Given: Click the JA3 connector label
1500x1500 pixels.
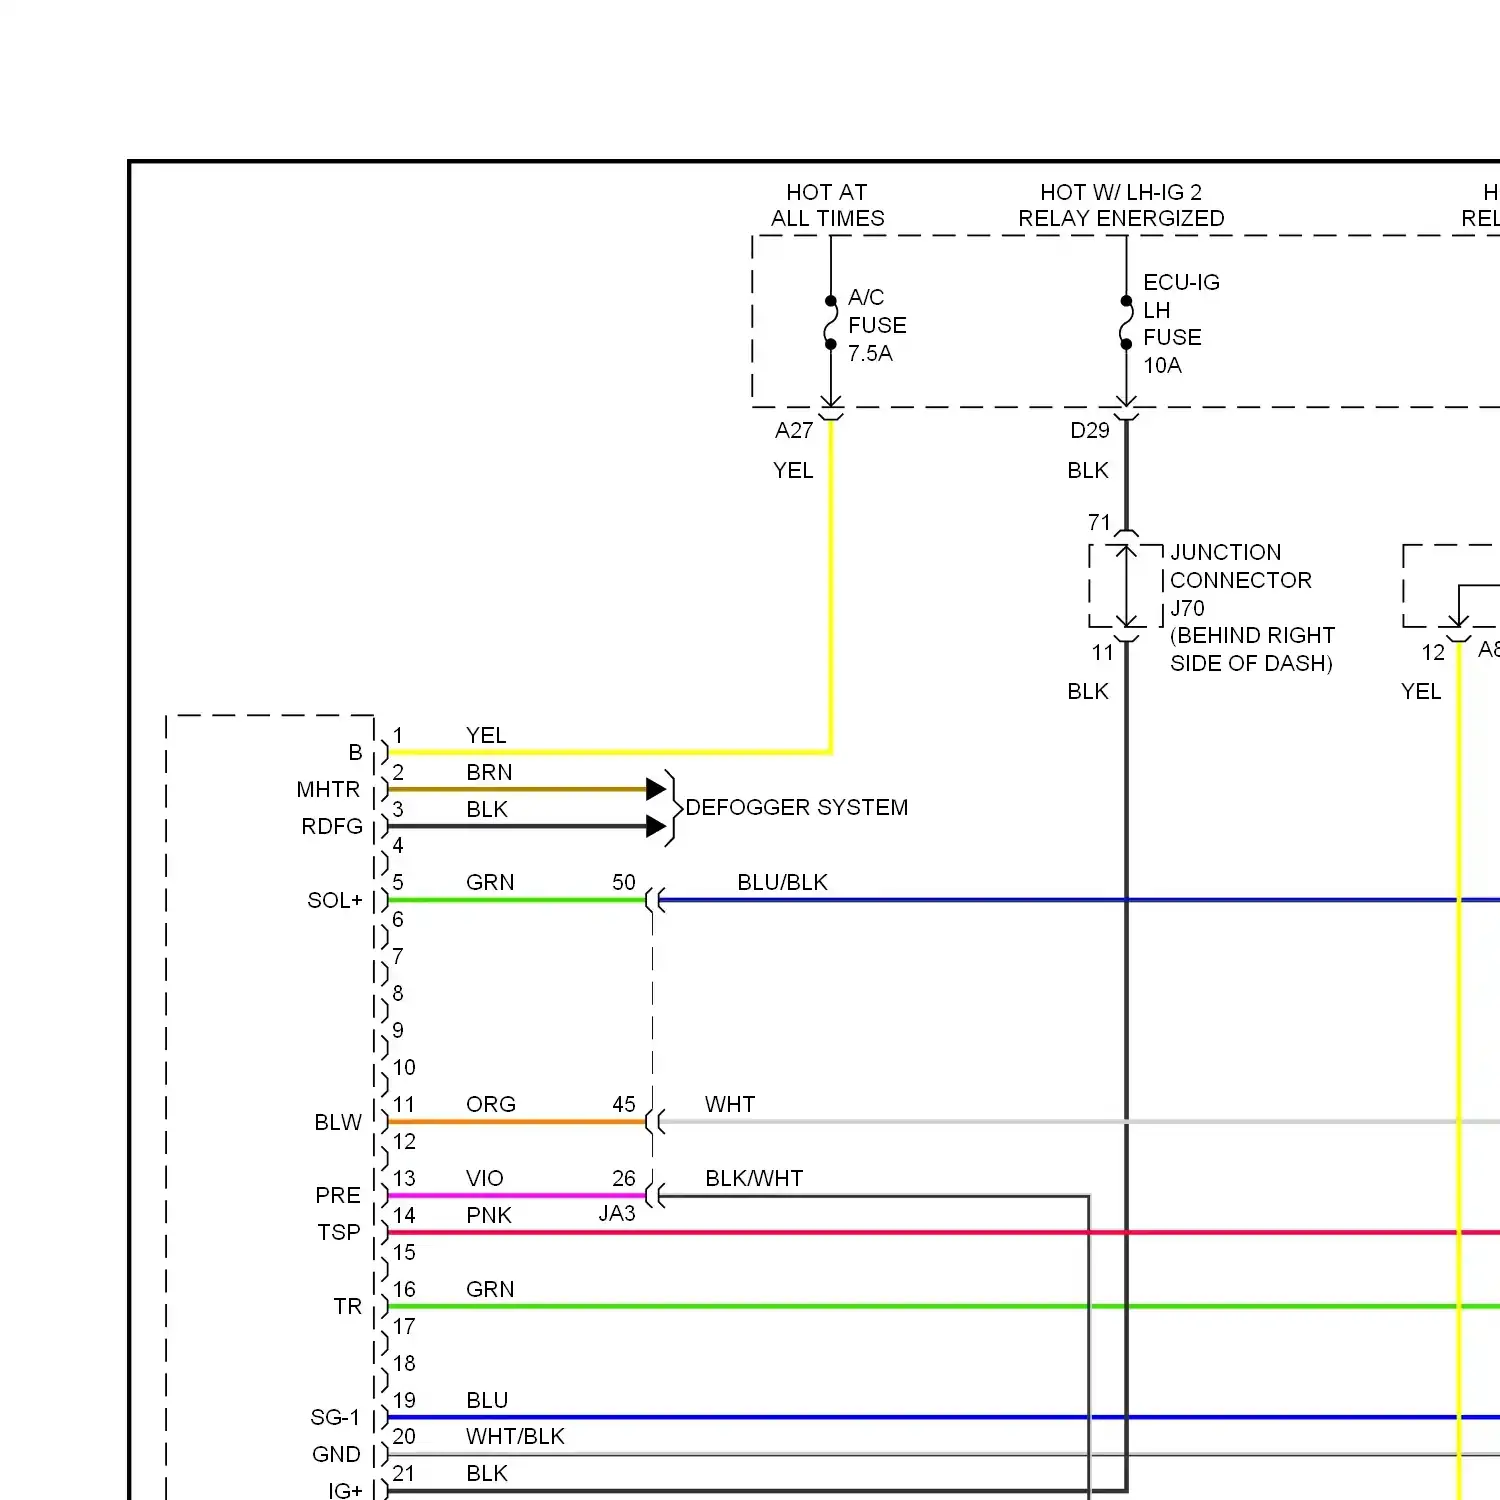Looking at the screenshot, I should [x=617, y=1213].
